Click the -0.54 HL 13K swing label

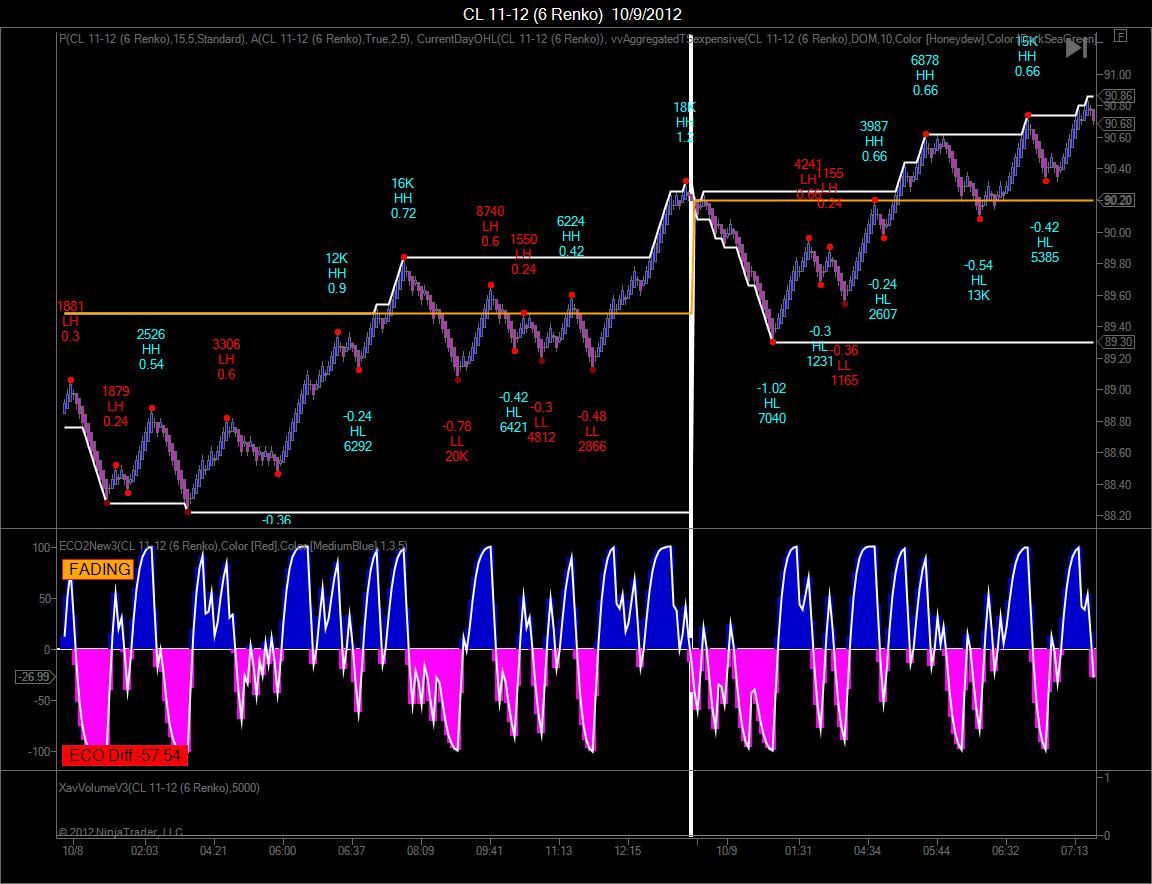(979, 280)
